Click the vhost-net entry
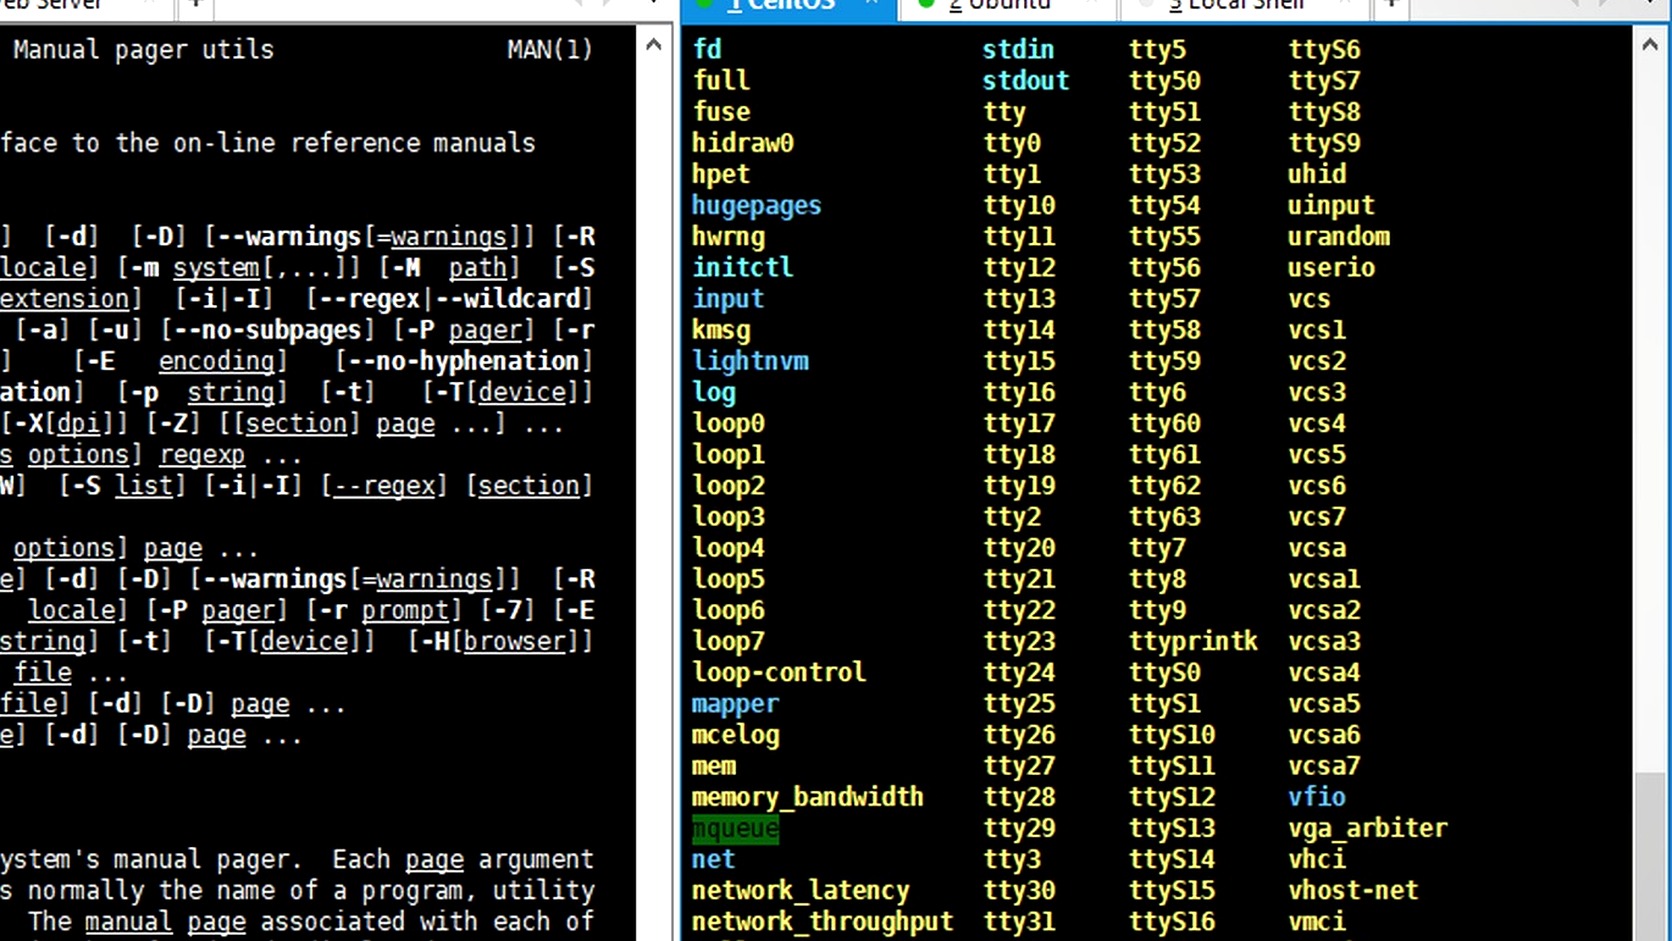The width and height of the screenshot is (1672, 941). tap(1352, 891)
